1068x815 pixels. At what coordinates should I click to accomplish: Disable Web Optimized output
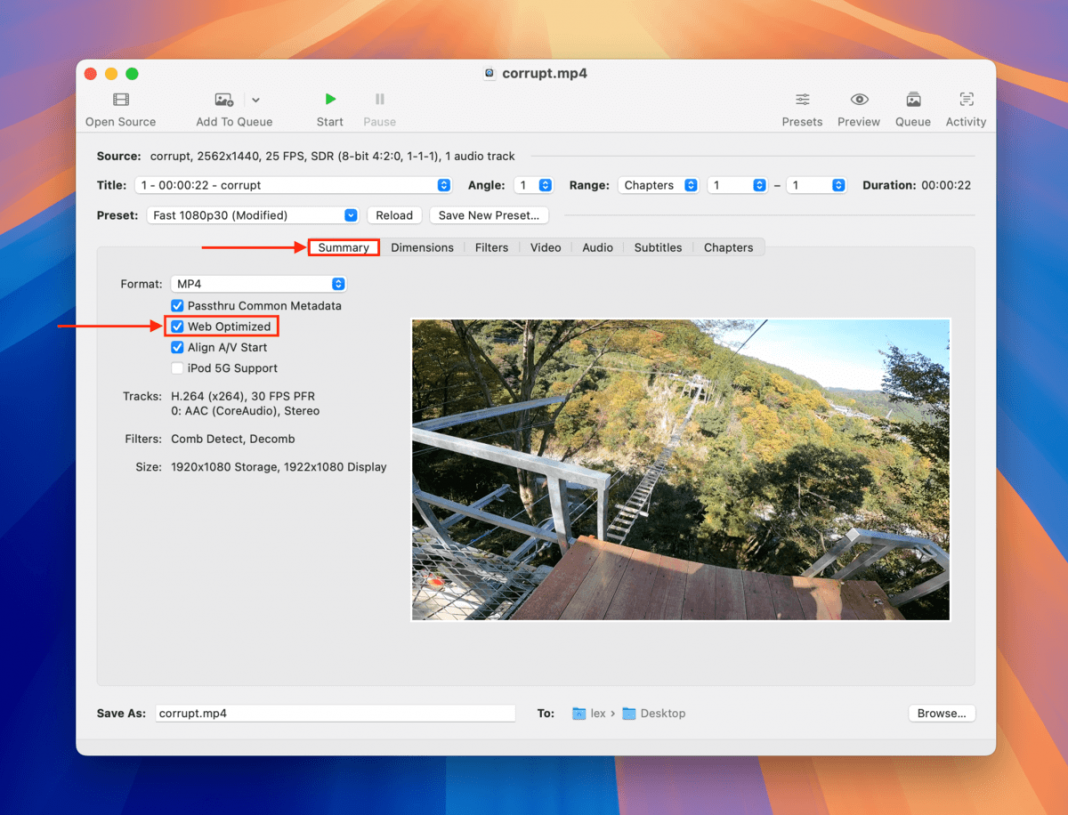coord(177,326)
